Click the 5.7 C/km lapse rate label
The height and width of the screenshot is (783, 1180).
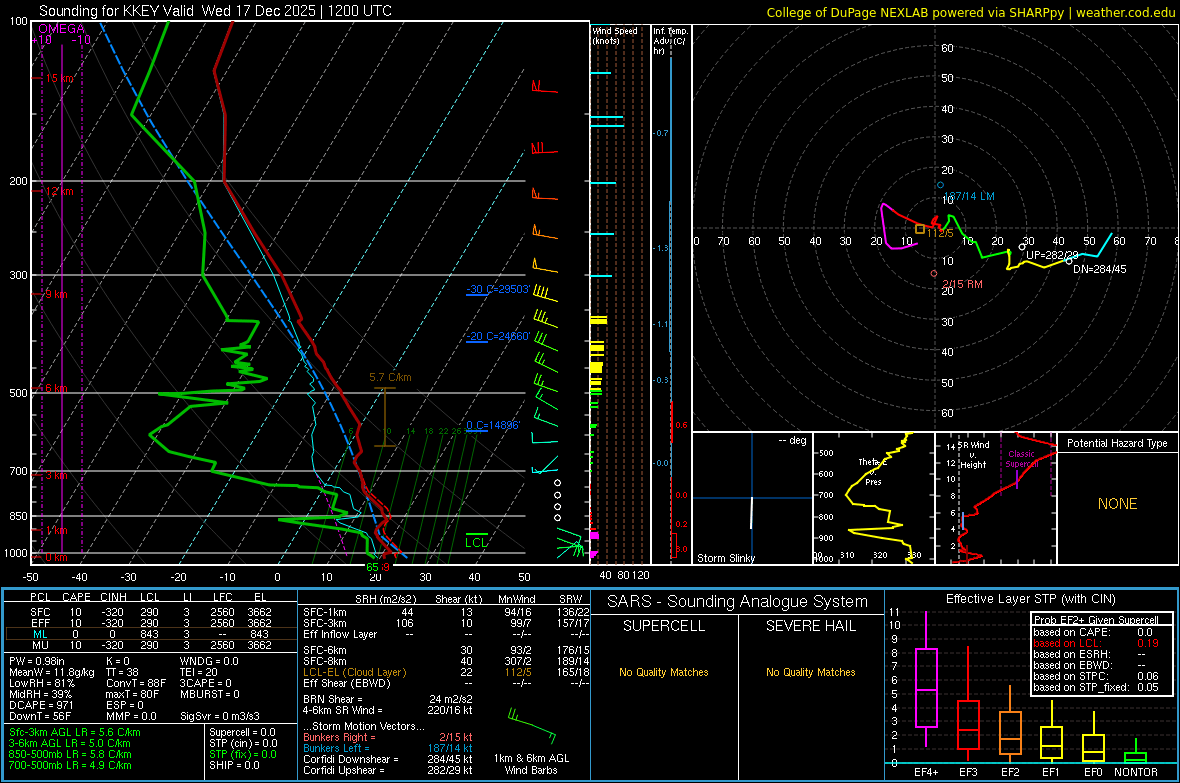pos(390,377)
